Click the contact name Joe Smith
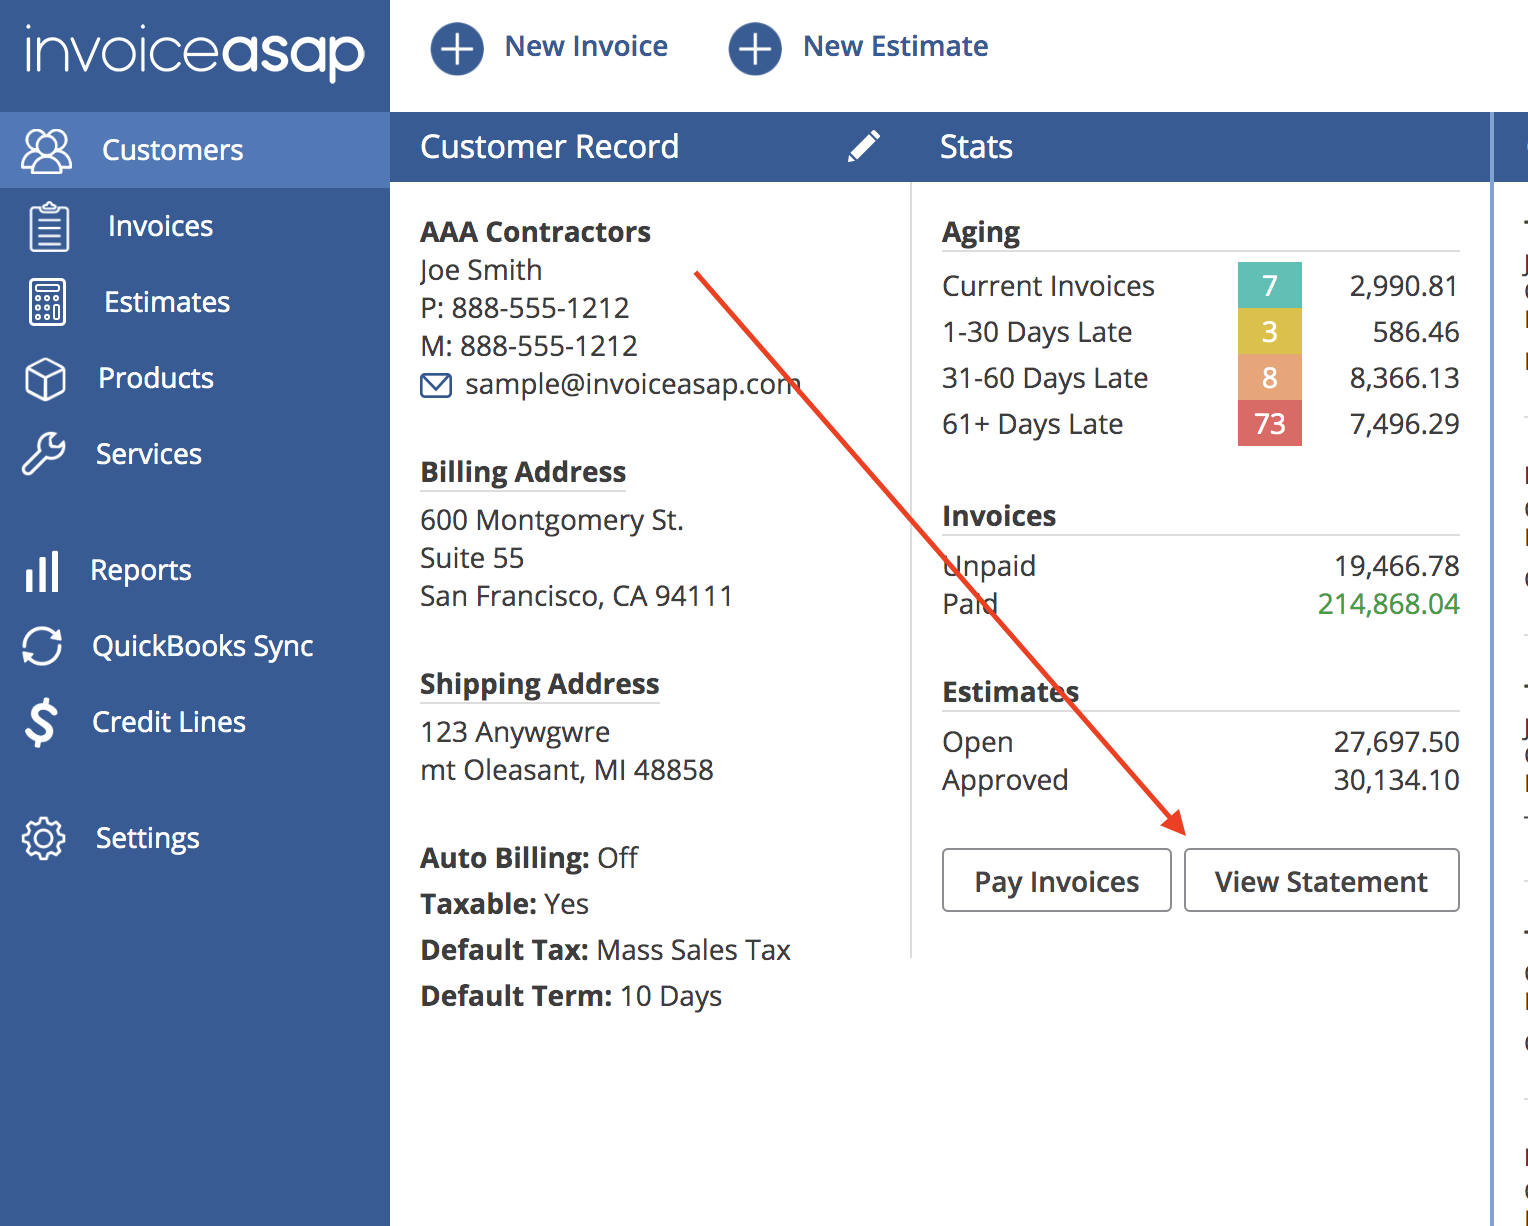 tap(481, 270)
